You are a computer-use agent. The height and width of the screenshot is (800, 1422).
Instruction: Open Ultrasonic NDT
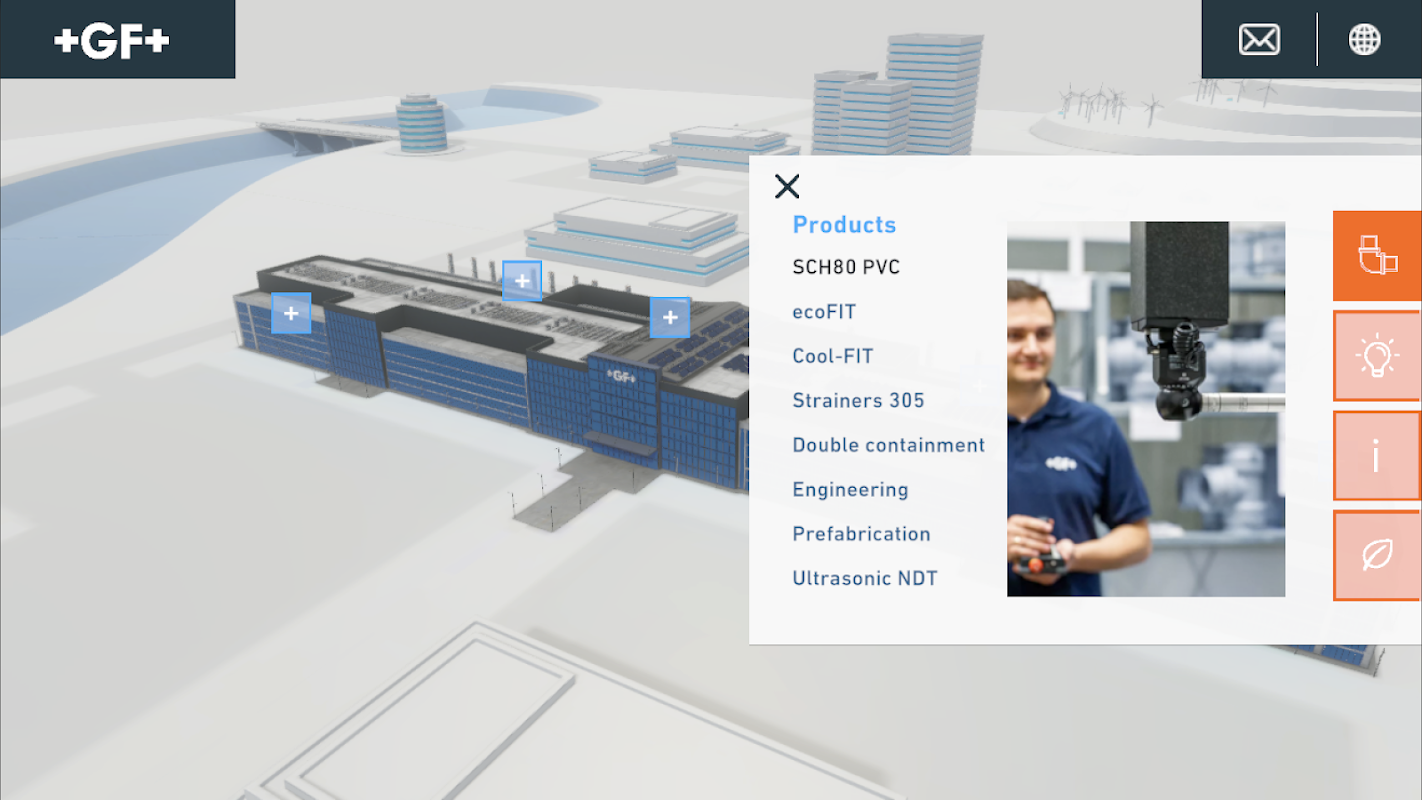click(865, 578)
